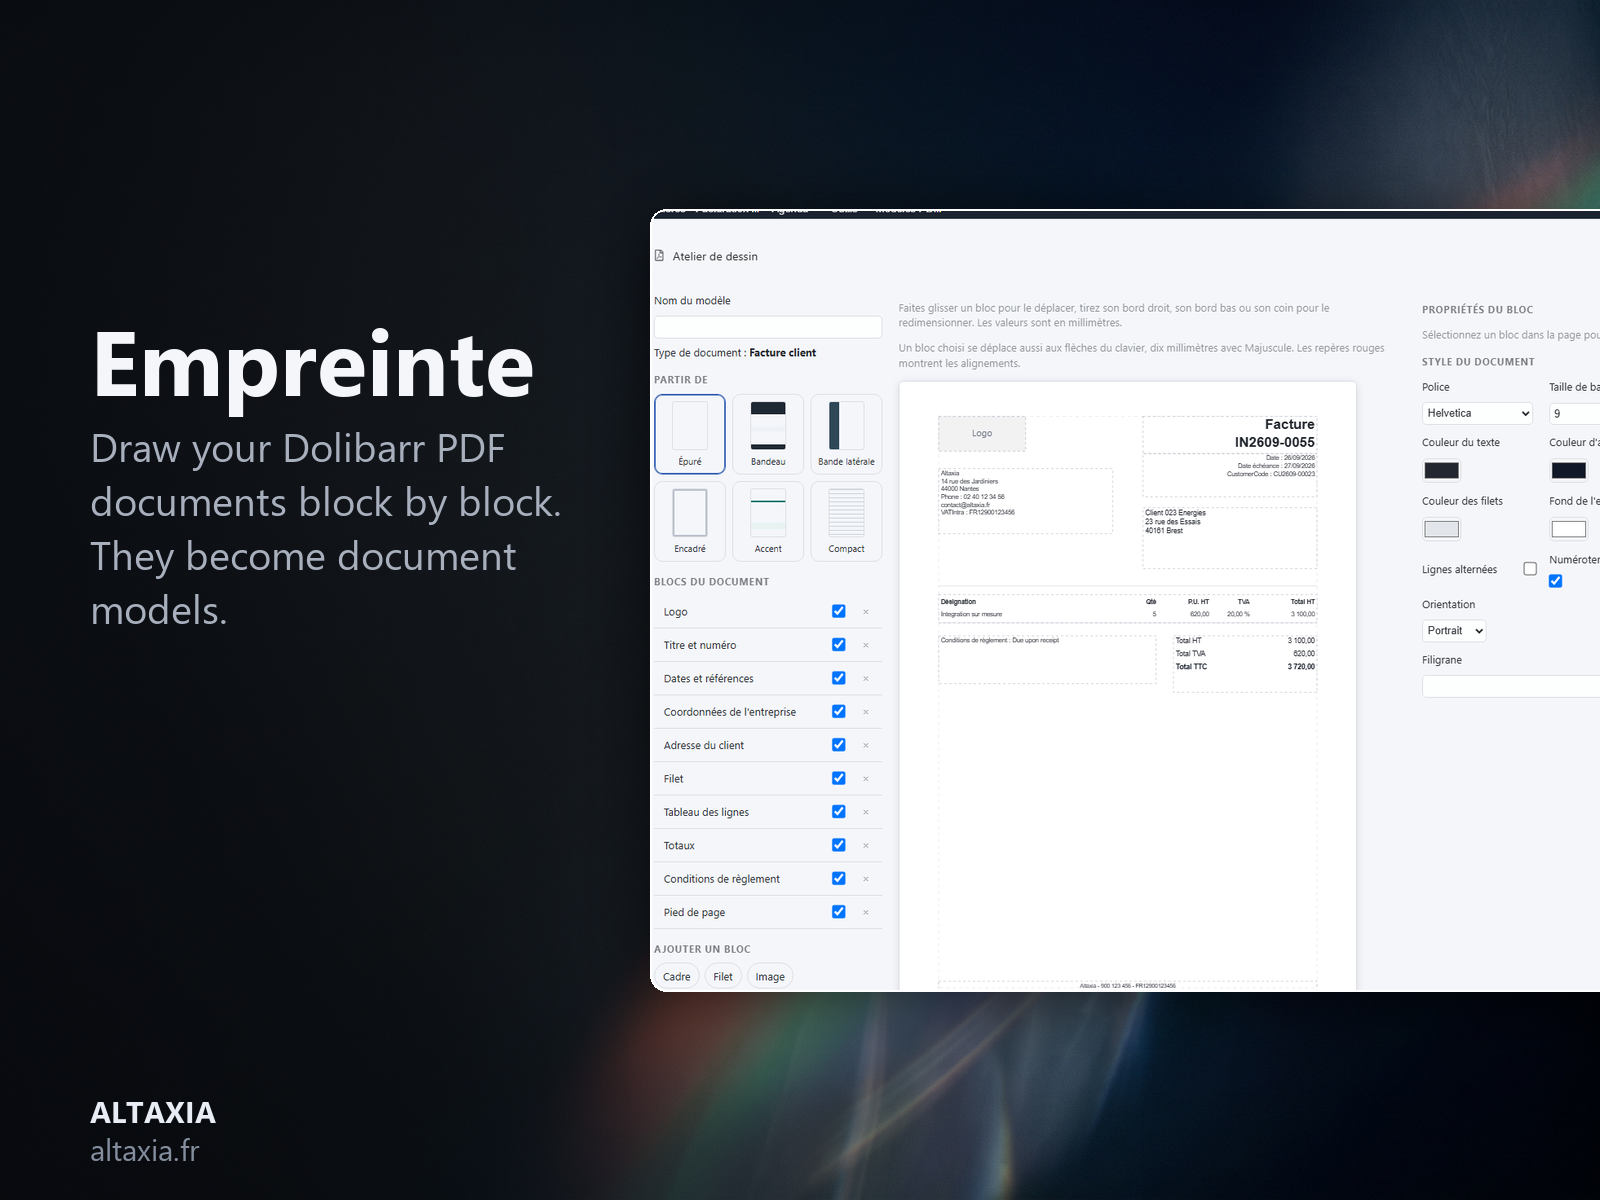Open the Police Helvetica dropdown
1600x1200 pixels.
tap(1478, 413)
